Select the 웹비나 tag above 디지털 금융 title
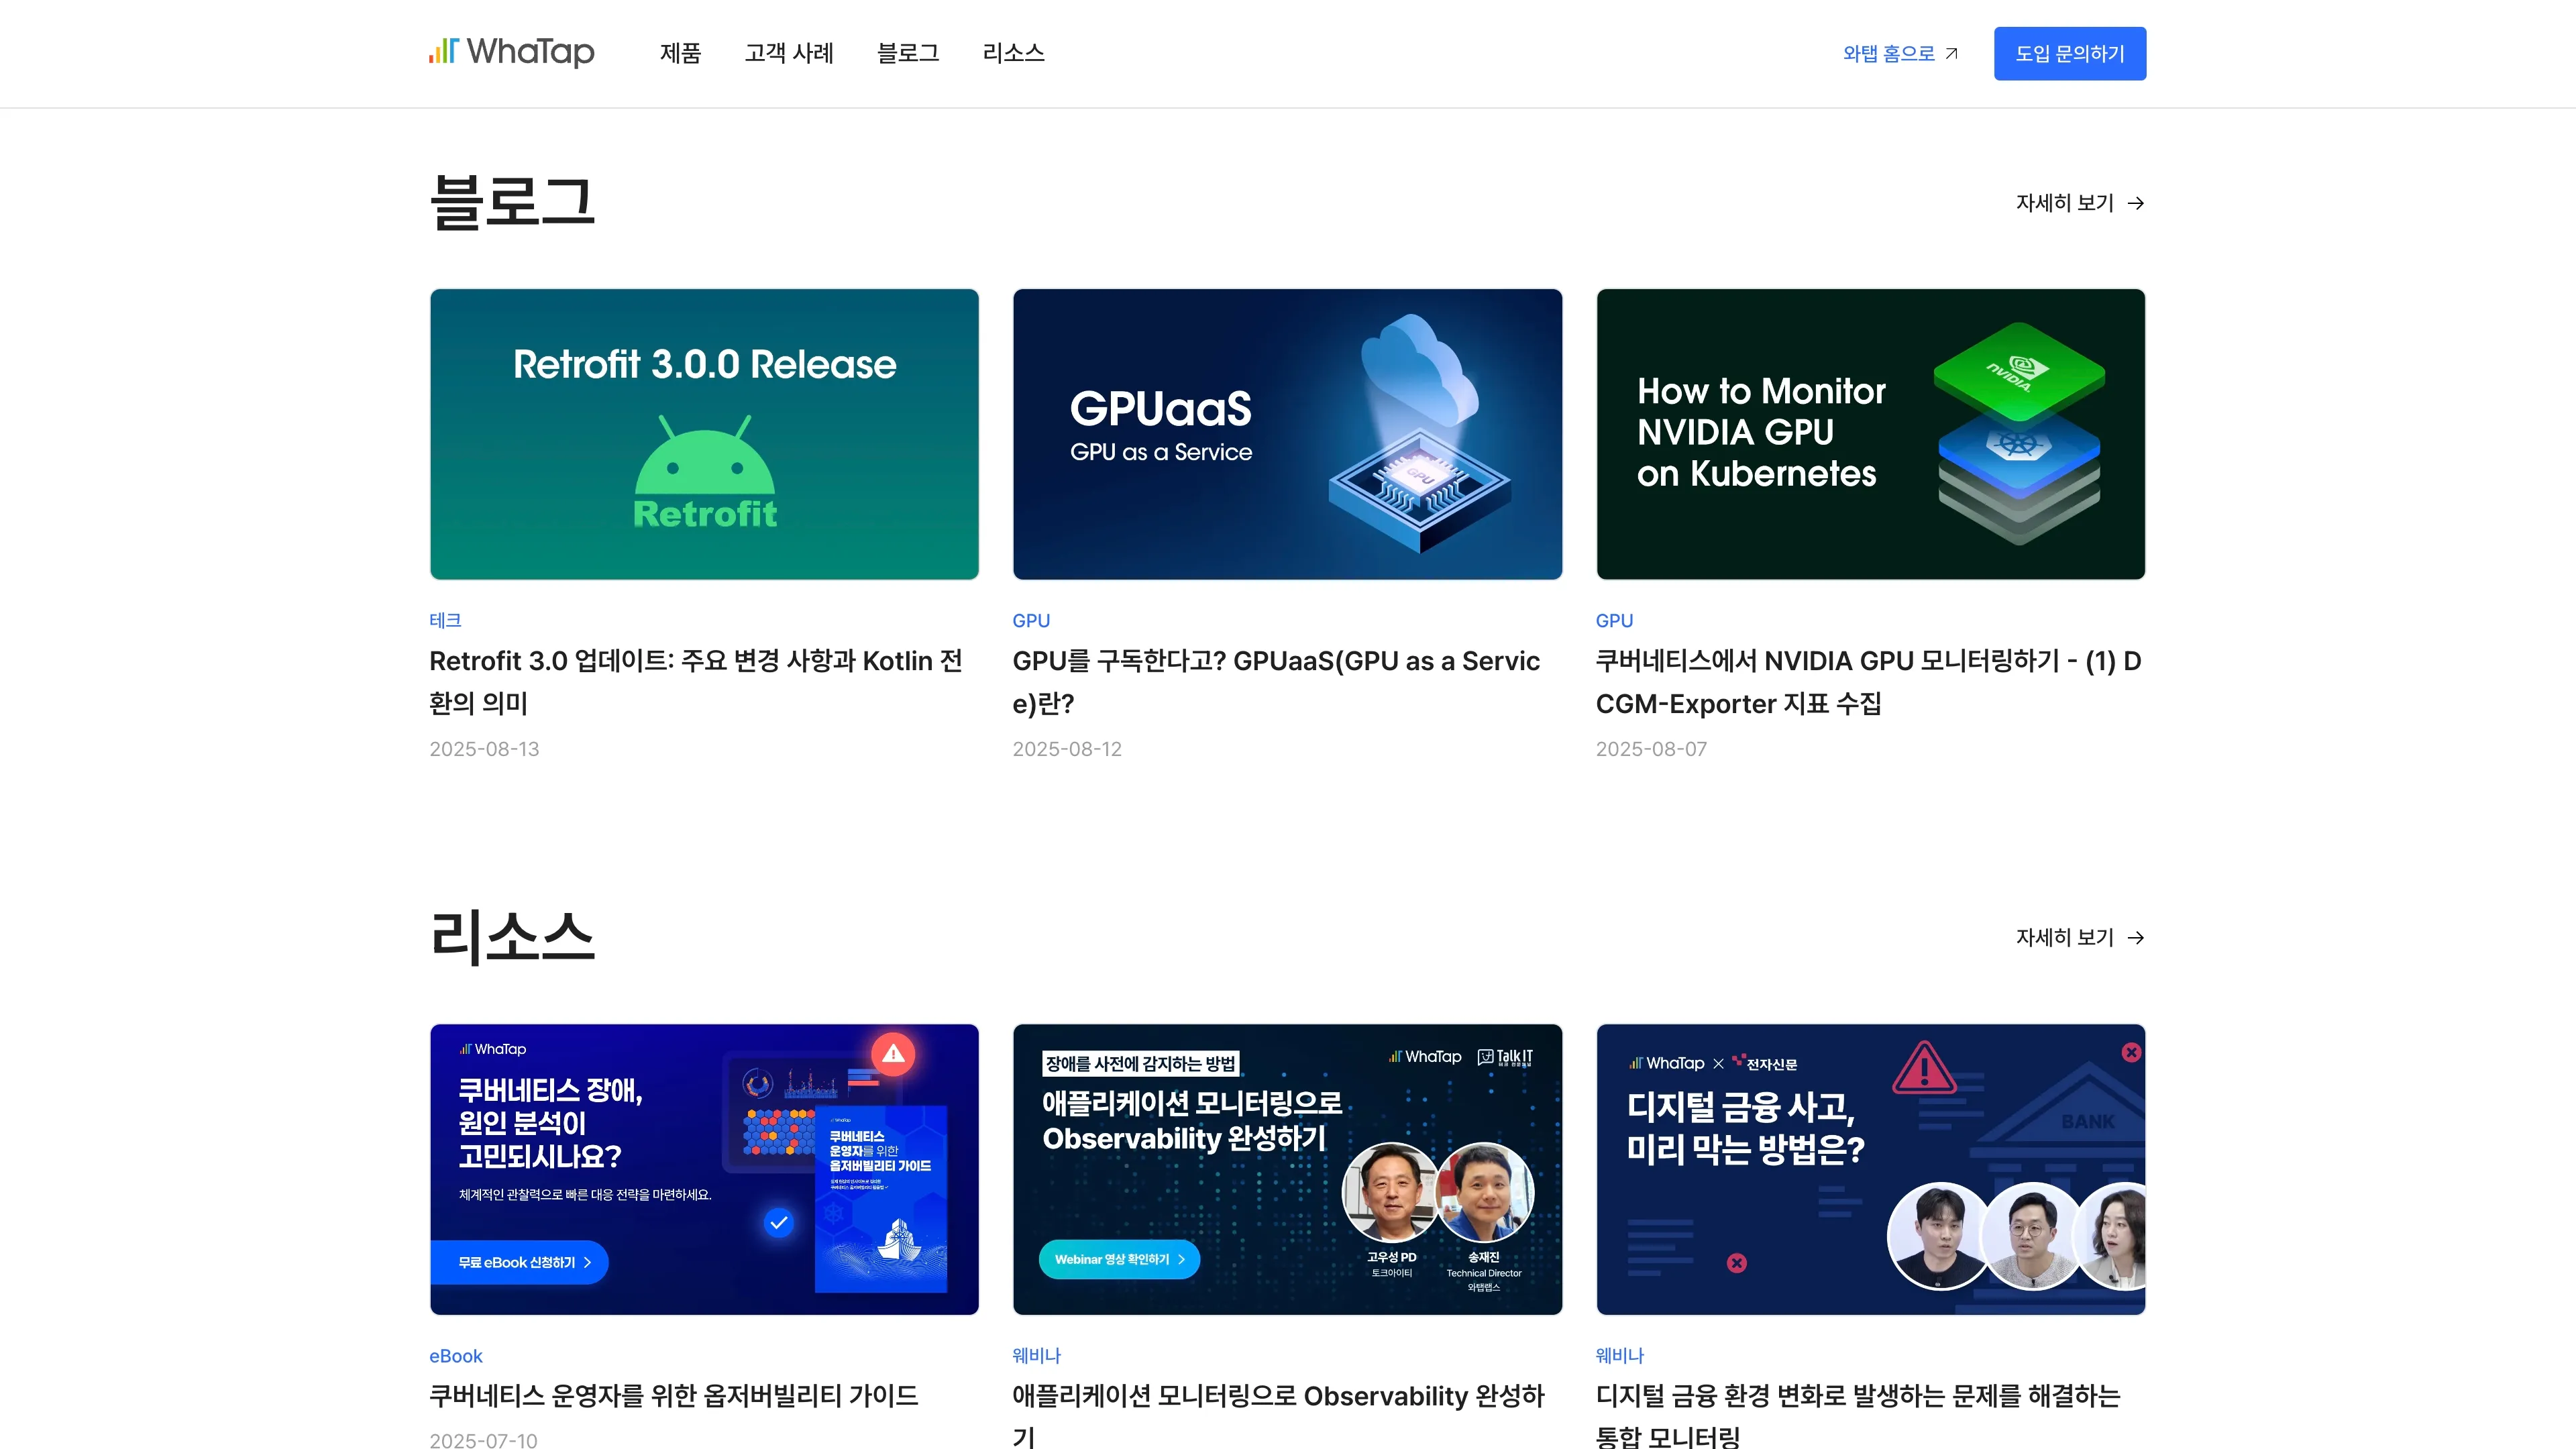 coord(1620,1356)
